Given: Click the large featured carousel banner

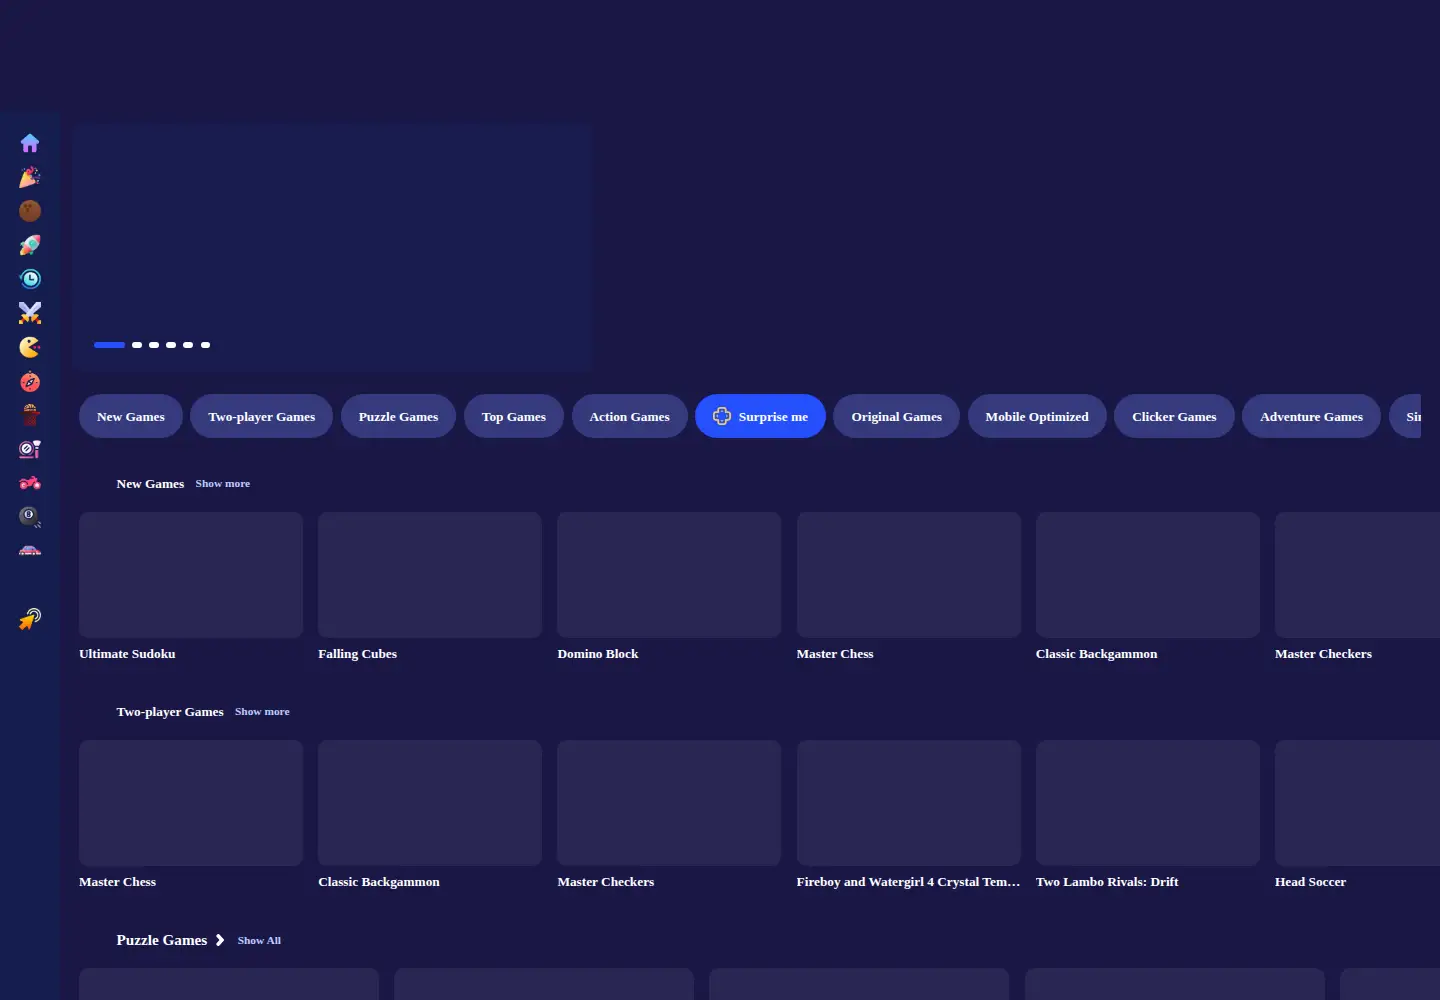Looking at the screenshot, I should tap(332, 247).
